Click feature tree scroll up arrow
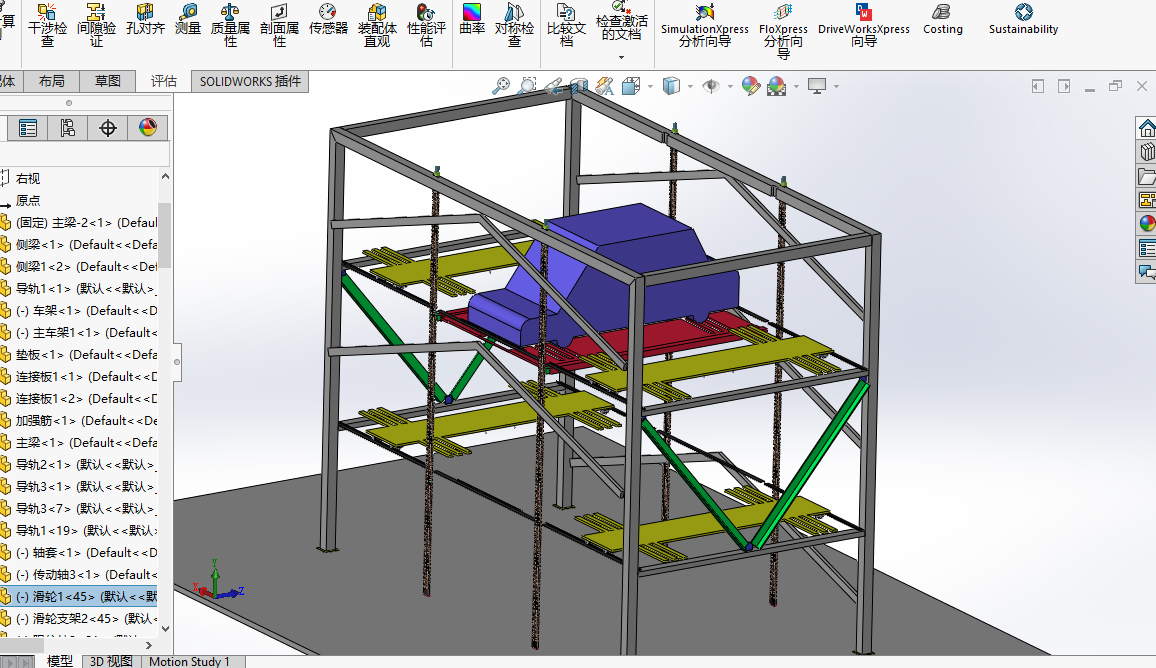Screen dimensions: 1156x668 (165, 177)
